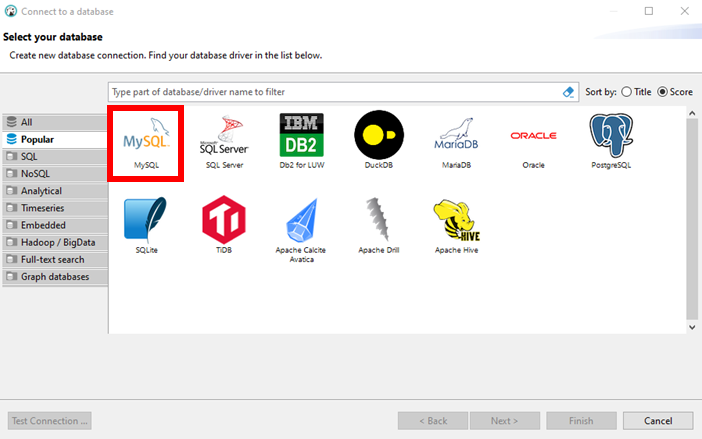Image resolution: width=702 pixels, height=439 pixels.
Task: Click the Finish button
Action: (x=581, y=421)
